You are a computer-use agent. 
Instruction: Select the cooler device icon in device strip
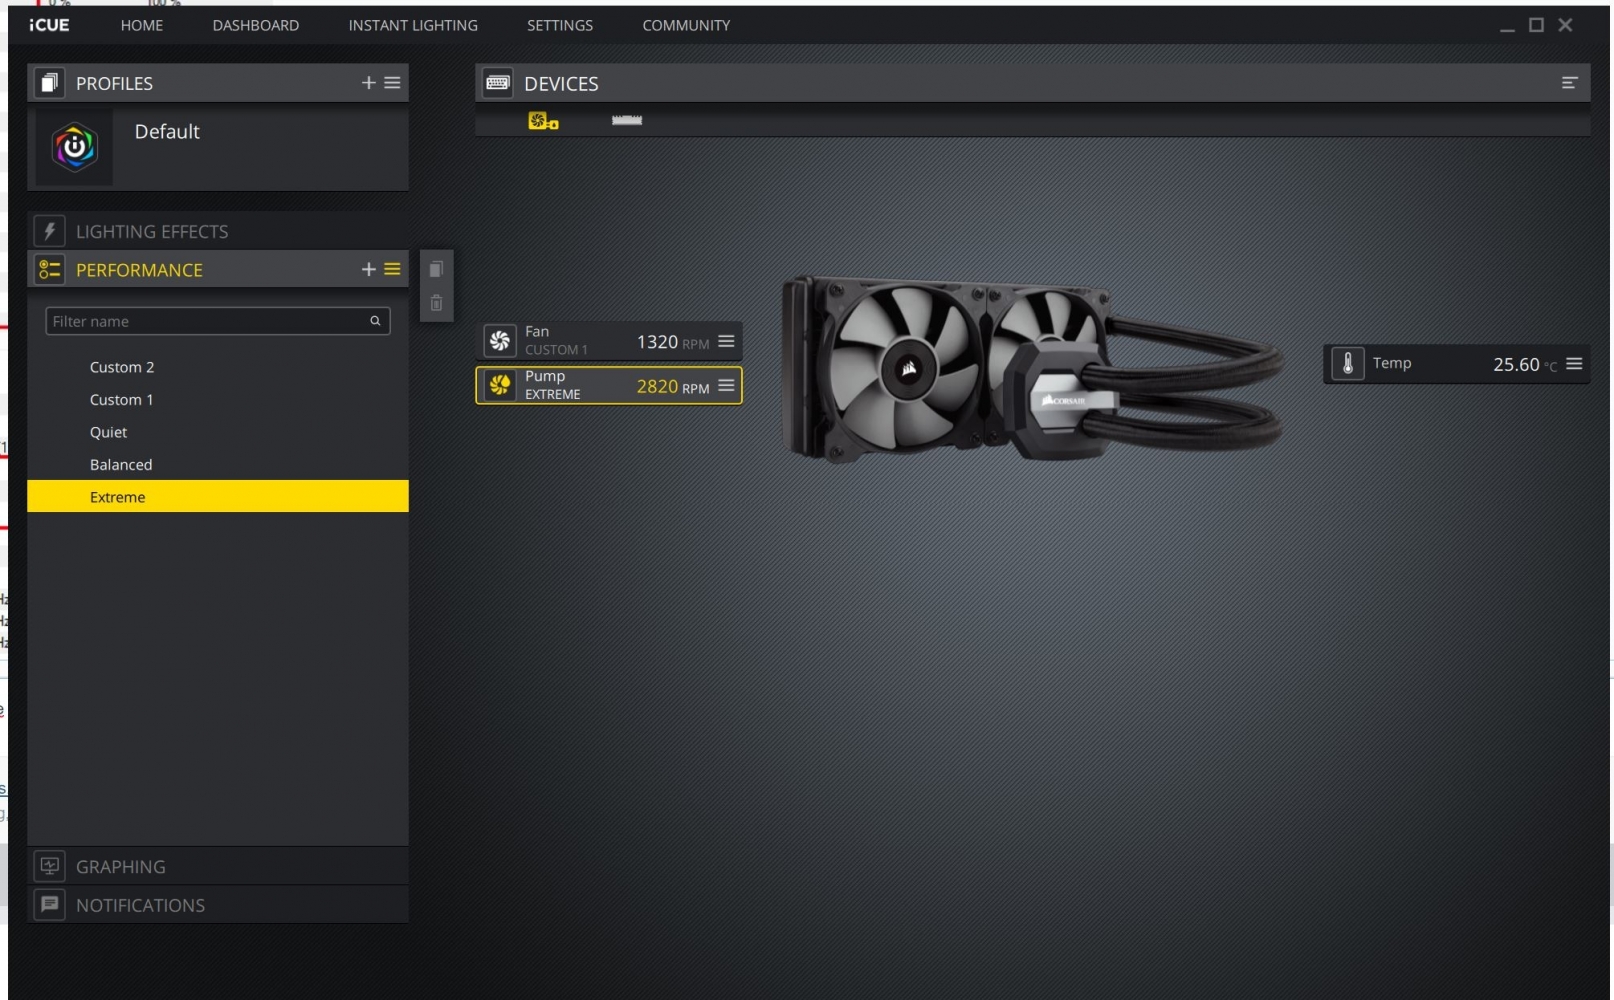pyautogui.click(x=543, y=121)
